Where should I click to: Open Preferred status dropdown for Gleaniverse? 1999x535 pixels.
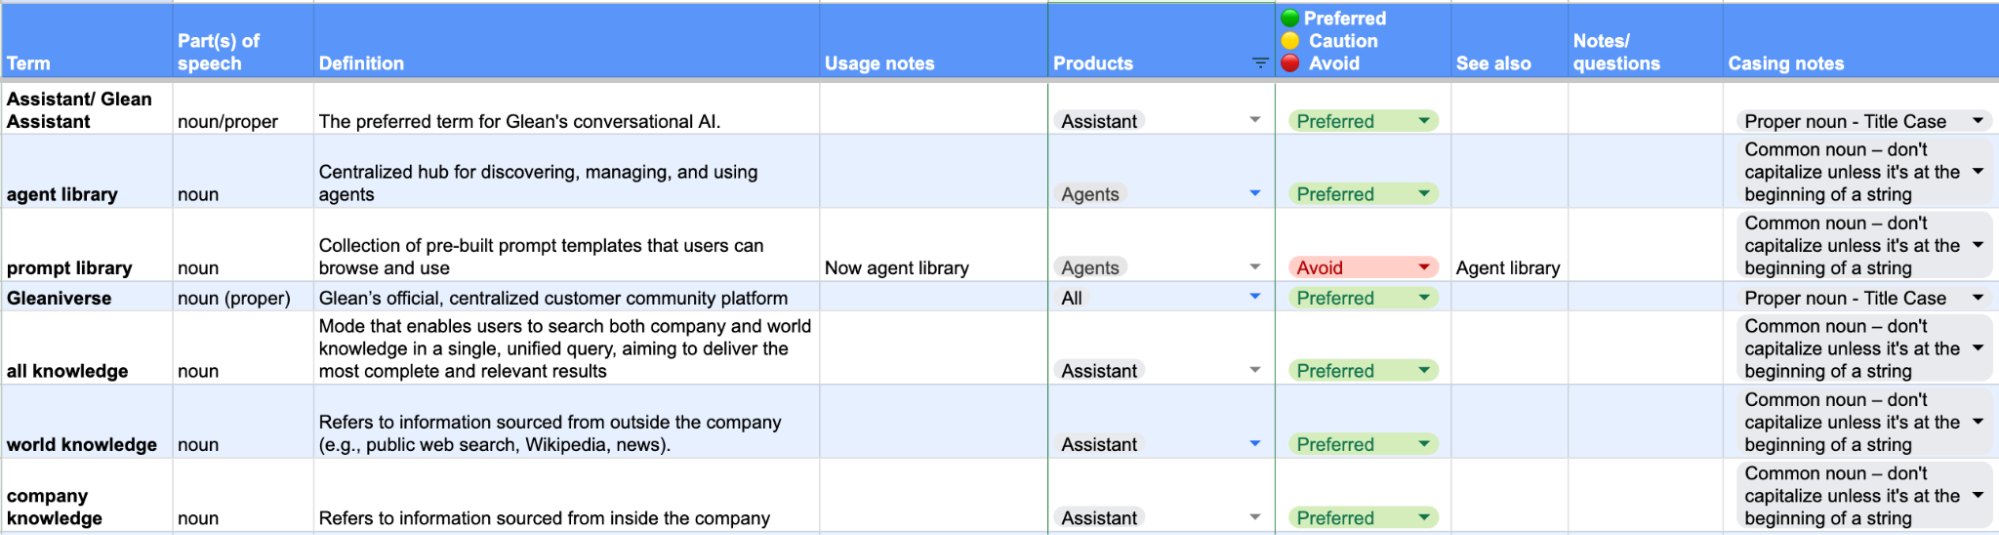pyautogui.click(x=1363, y=298)
